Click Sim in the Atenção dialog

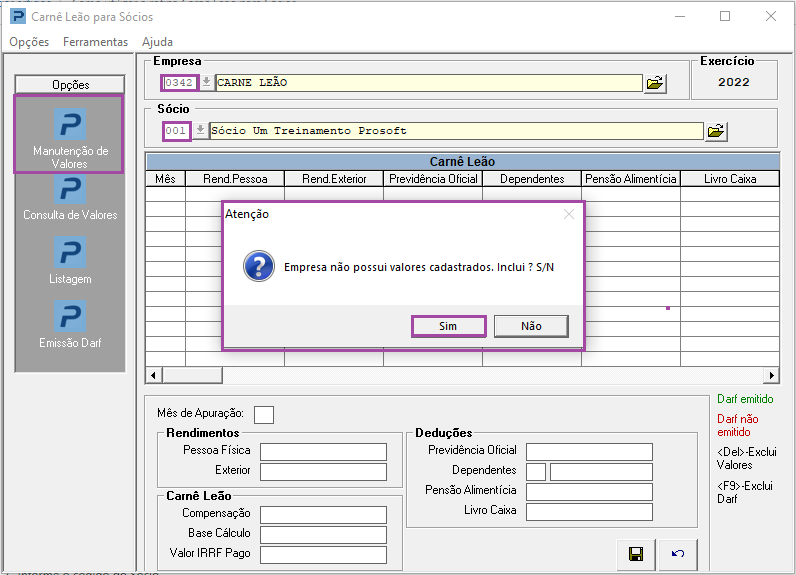[x=448, y=326]
